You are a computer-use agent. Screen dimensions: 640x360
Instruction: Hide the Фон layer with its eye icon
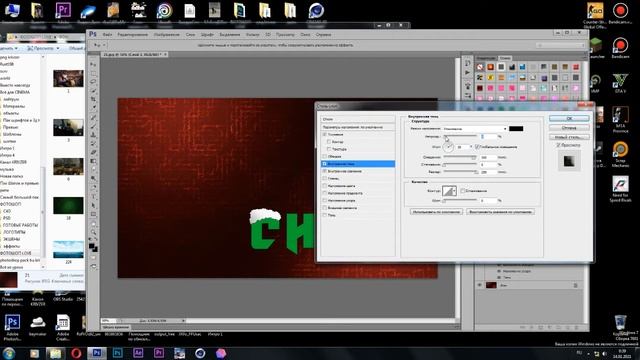pyautogui.click(x=480, y=285)
